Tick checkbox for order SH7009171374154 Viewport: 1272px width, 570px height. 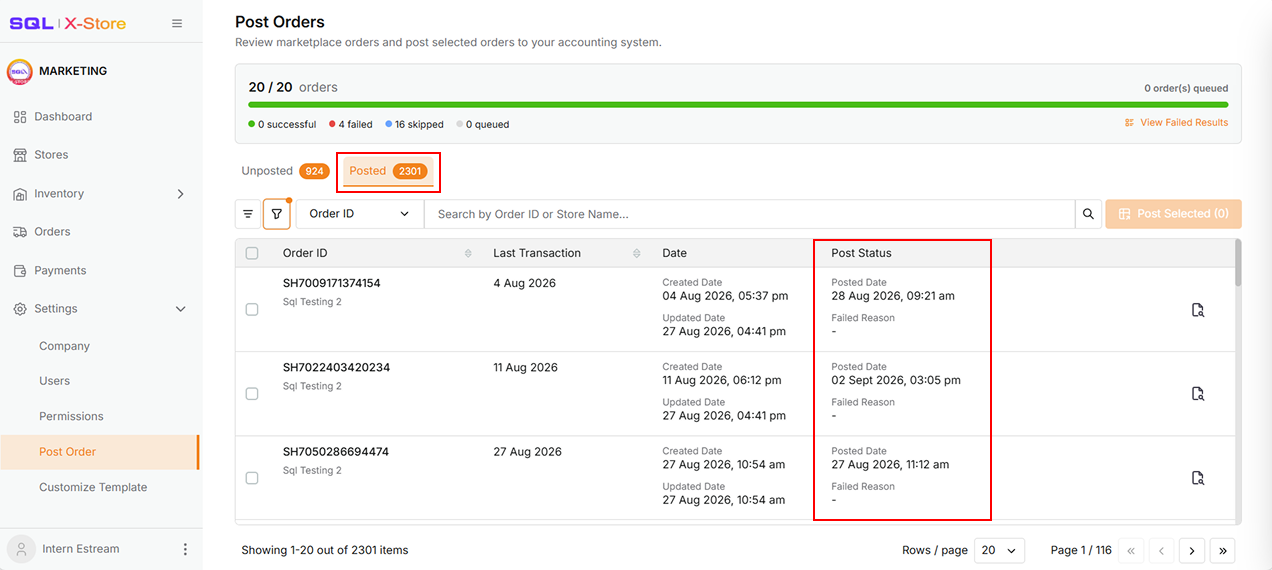tap(252, 310)
